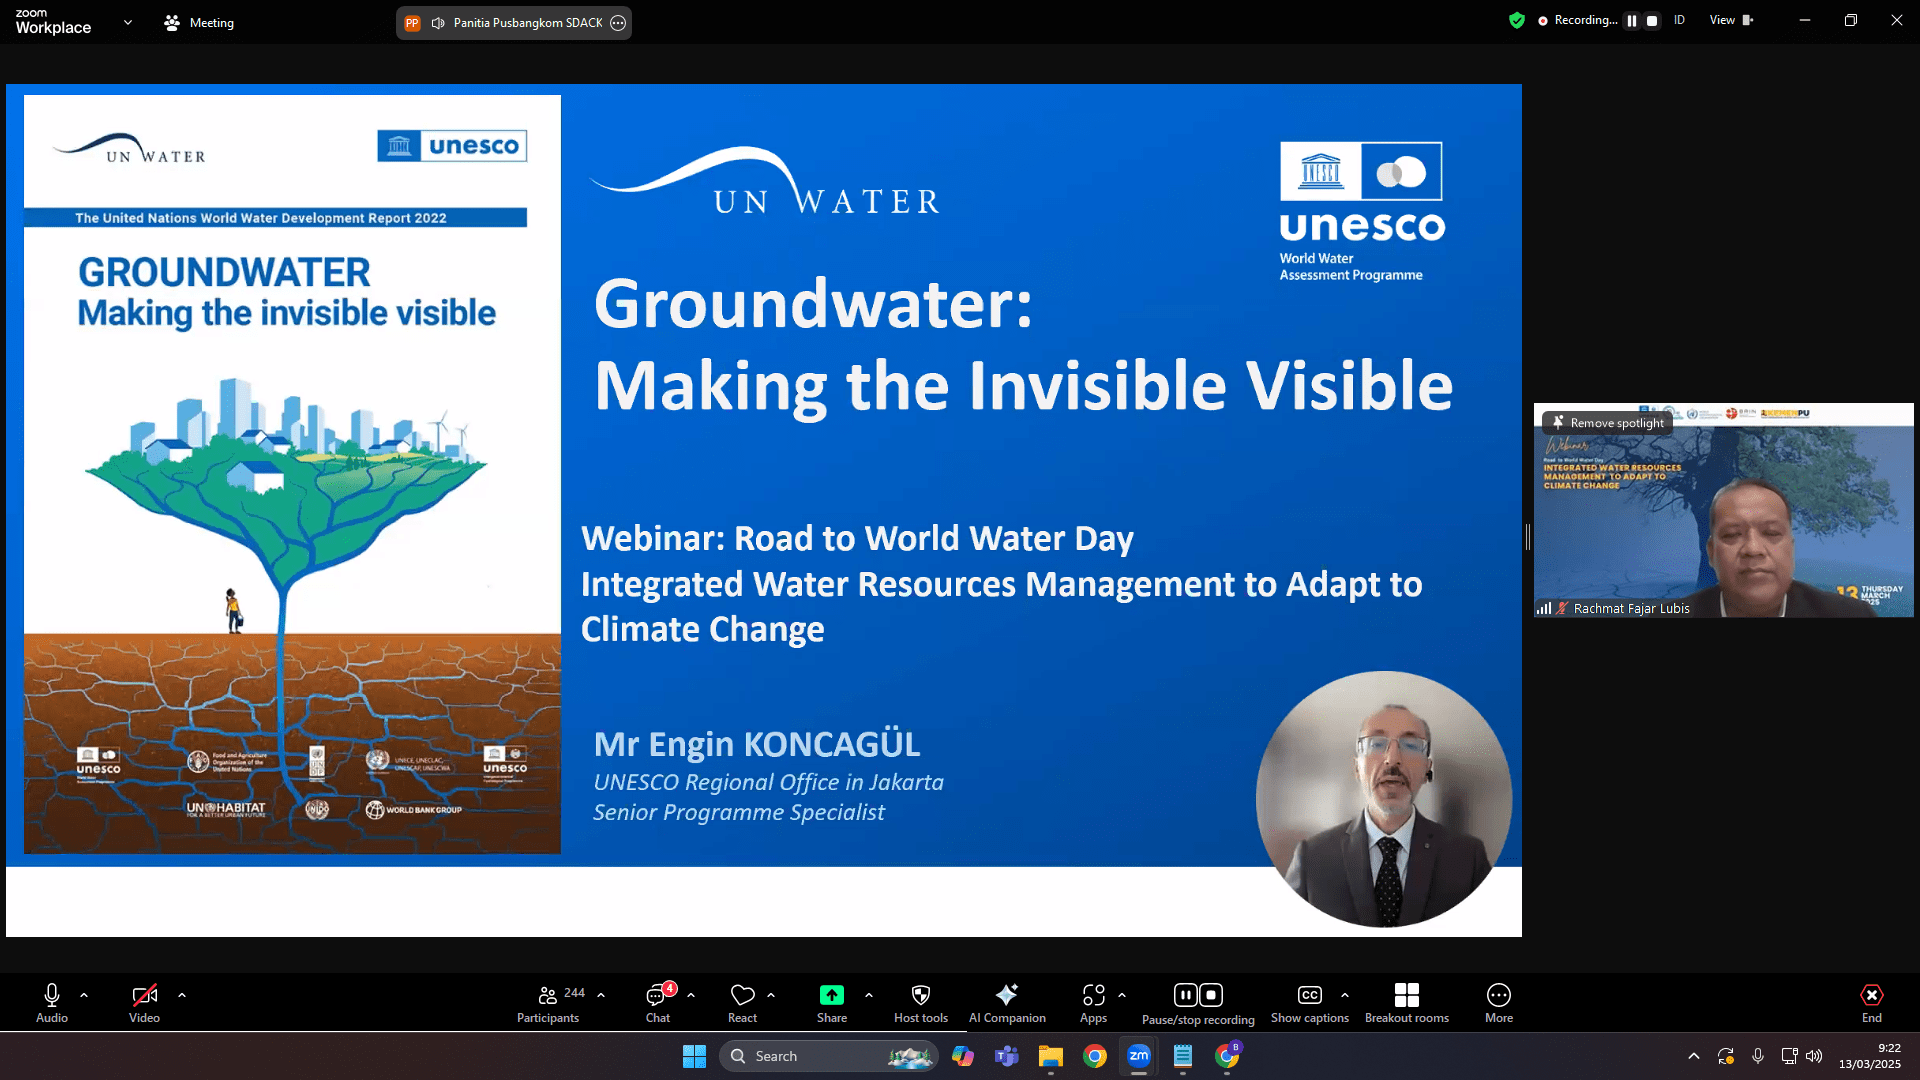Stop recording from the bottom toolbar
The height and width of the screenshot is (1080, 1920).
coord(1211,994)
